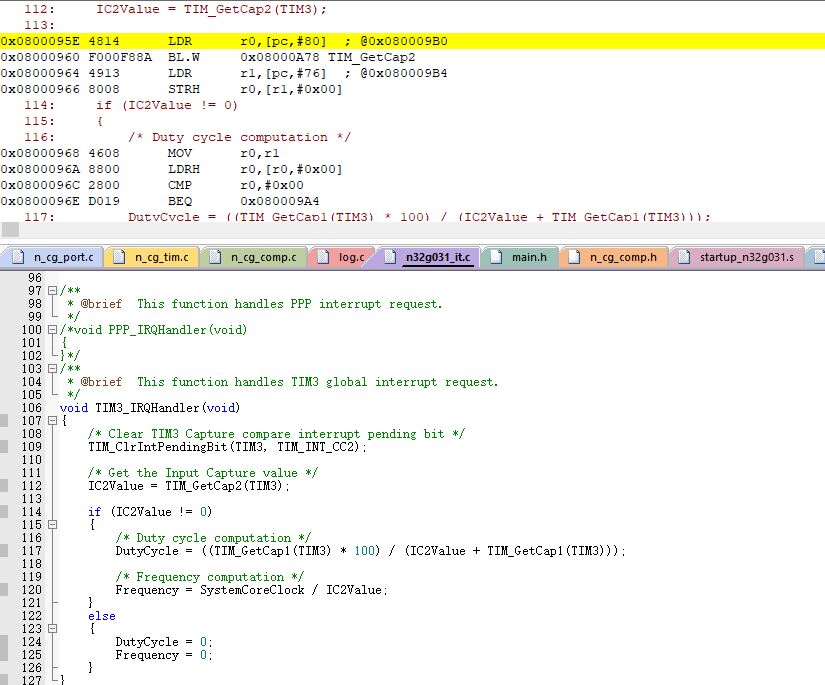Activate the n32g031_it.c tab
Screen dimensions: 825x685
click(428, 257)
